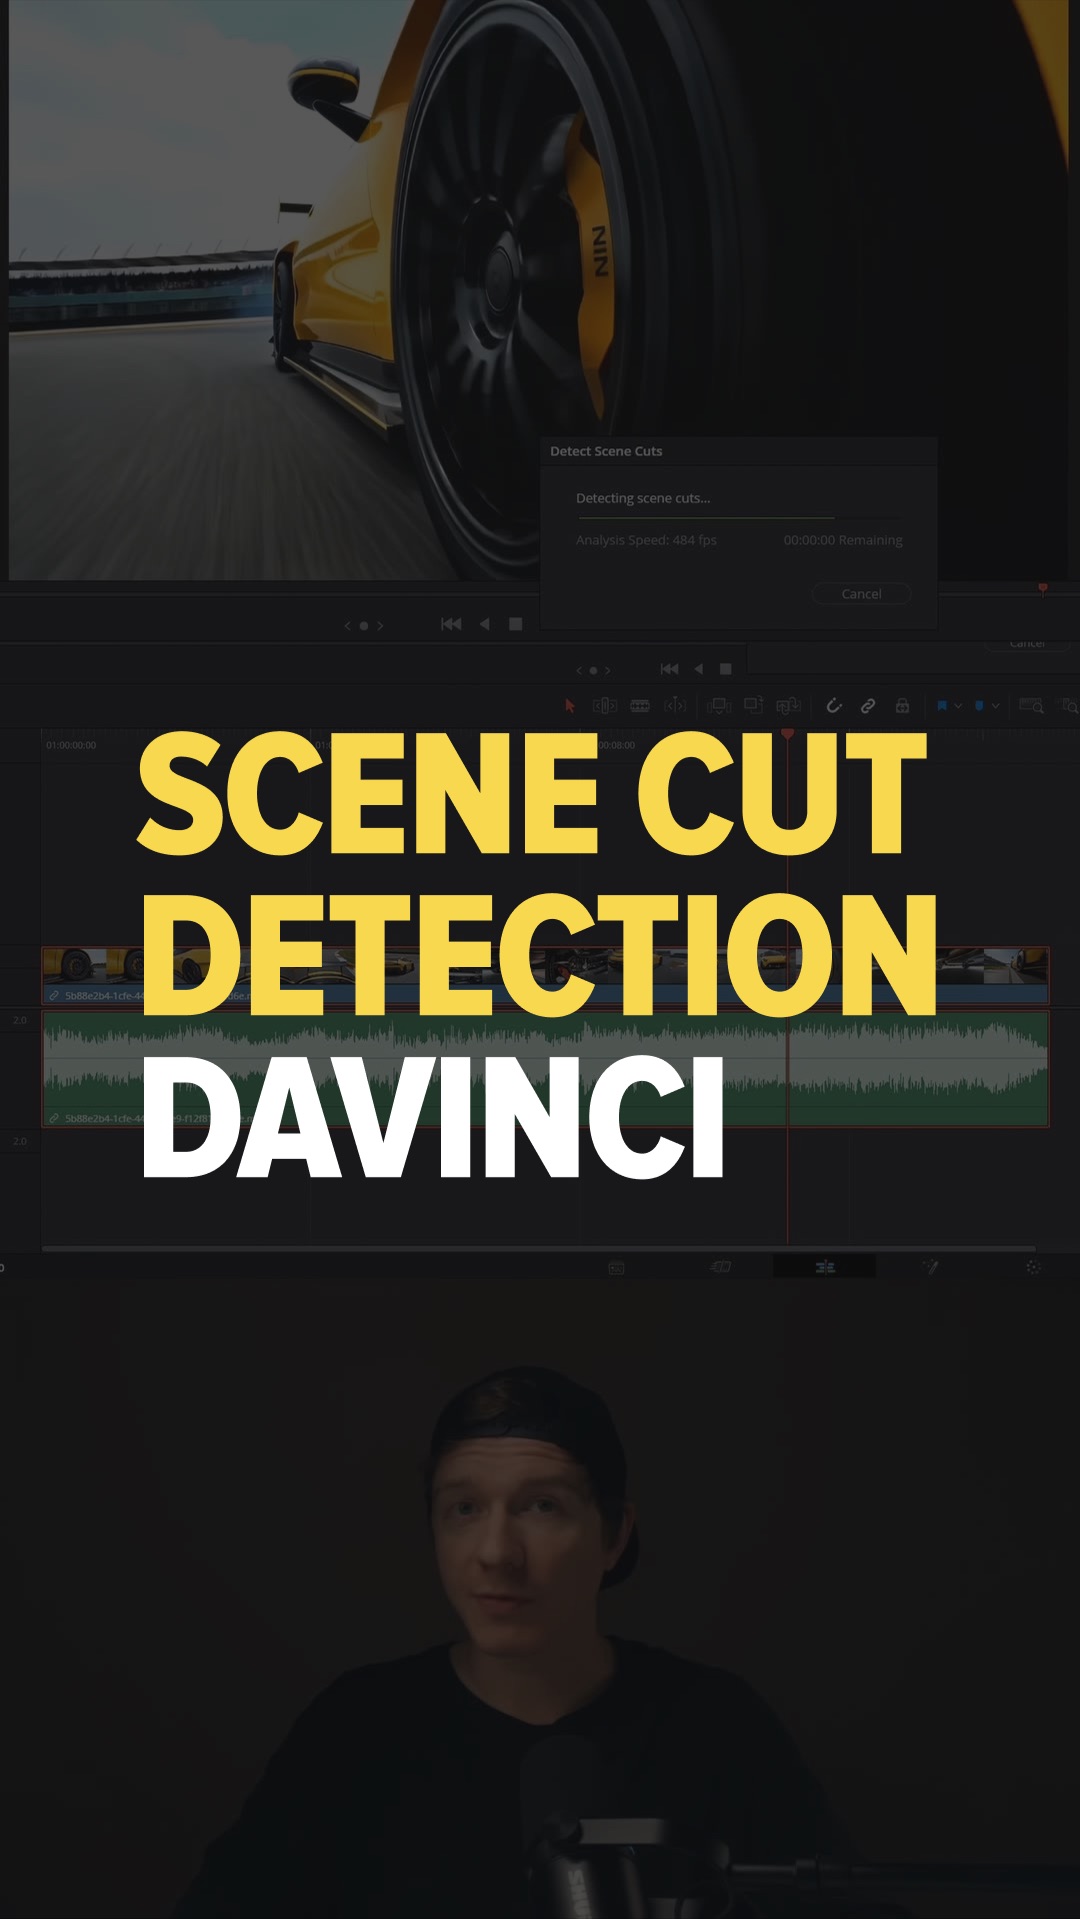
Task: Select the Selection Mode arrow tool
Action: tap(570, 706)
